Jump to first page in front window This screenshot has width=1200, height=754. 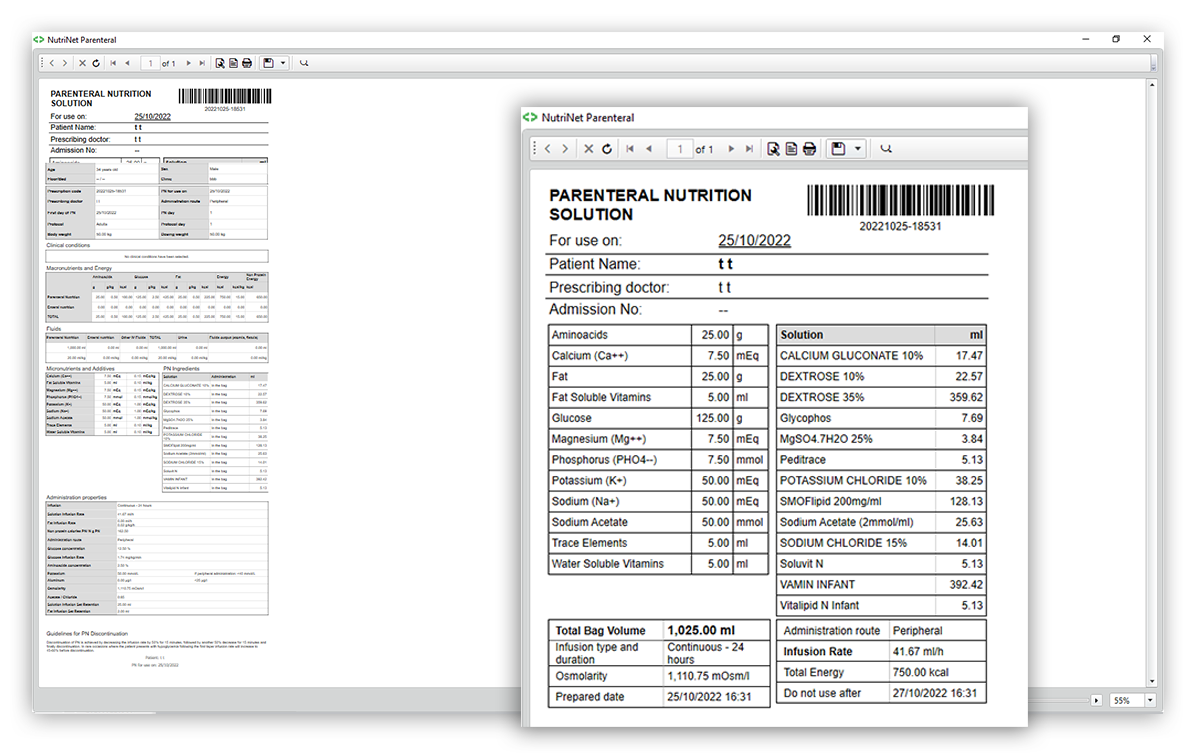[x=630, y=149]
